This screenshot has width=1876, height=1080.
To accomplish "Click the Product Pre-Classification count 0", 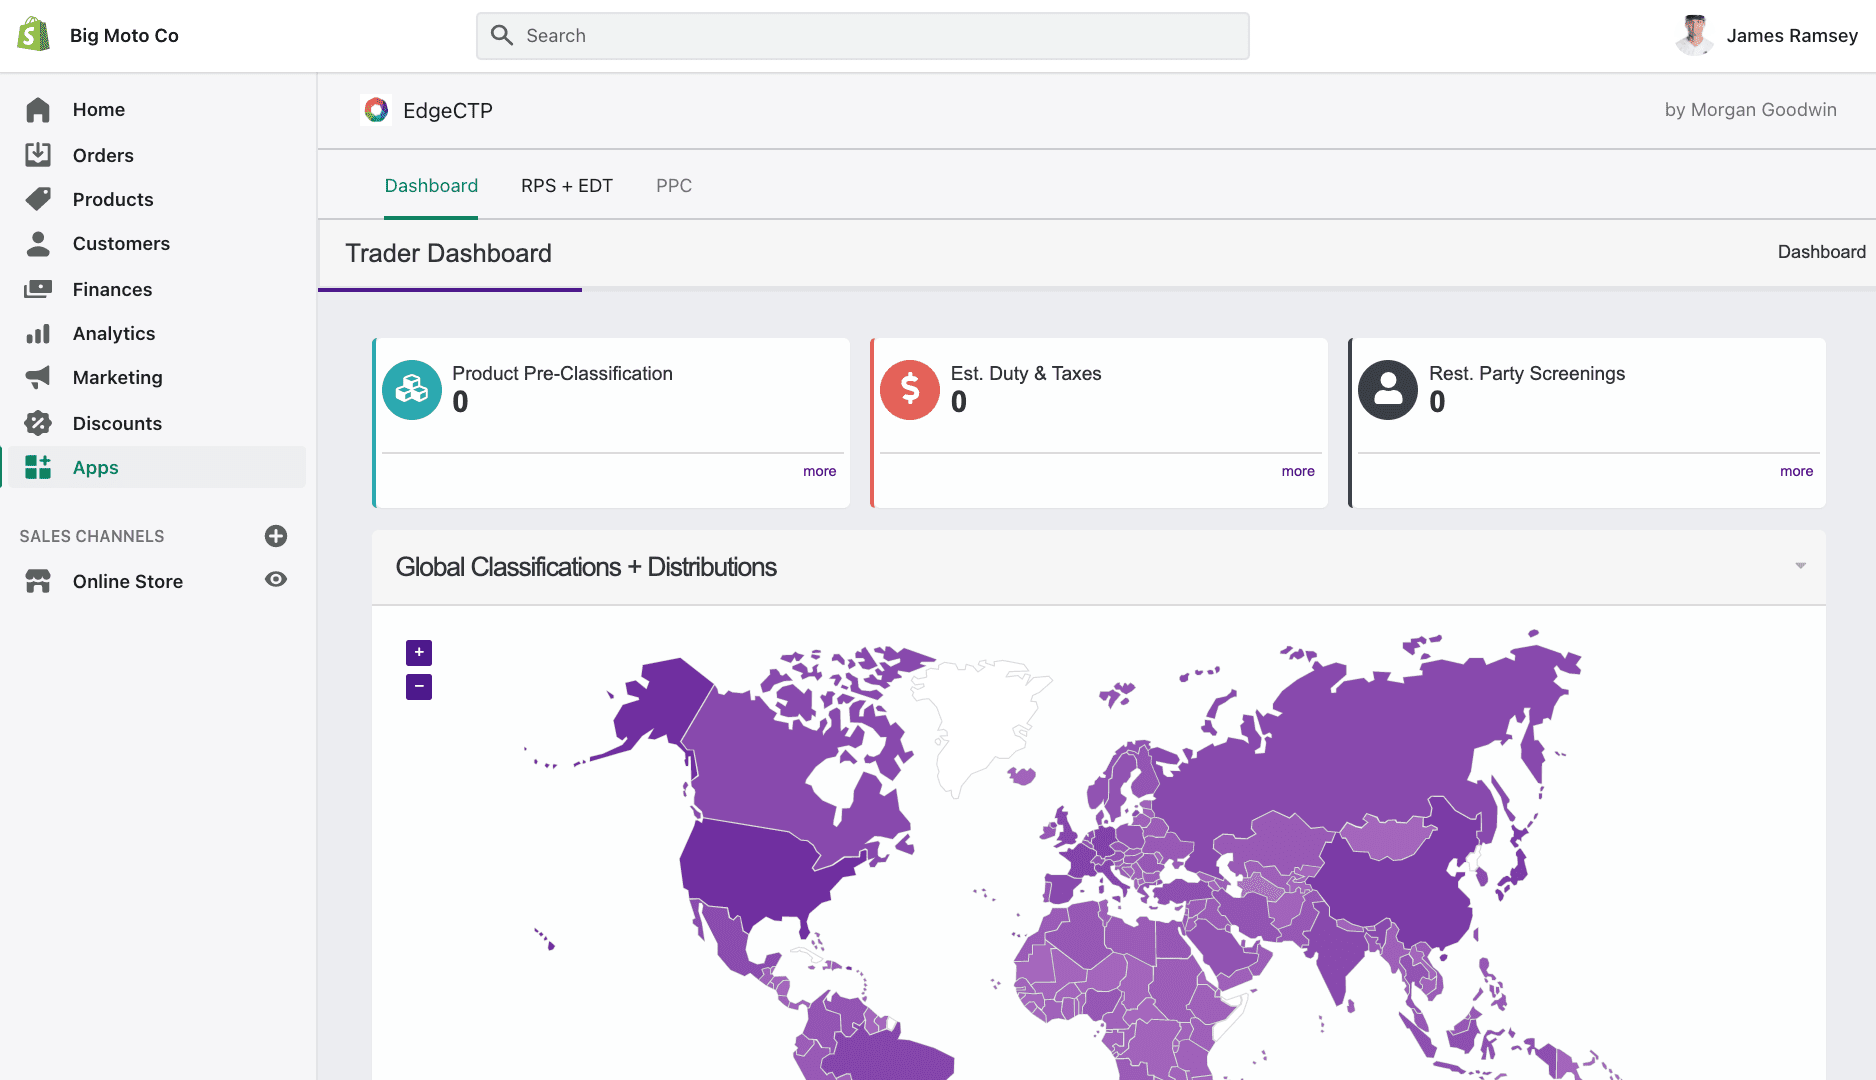I will [x=460, y=402].
